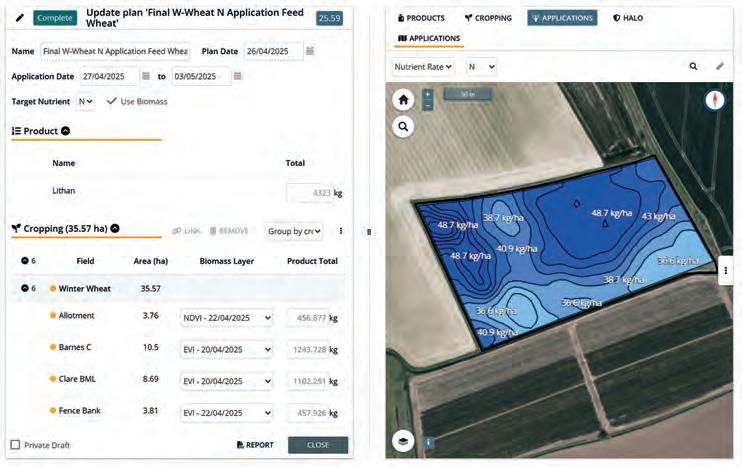742x467 pixels.
Task: Enable the Private Draft checkbox
Action: [x=15, y=445]
